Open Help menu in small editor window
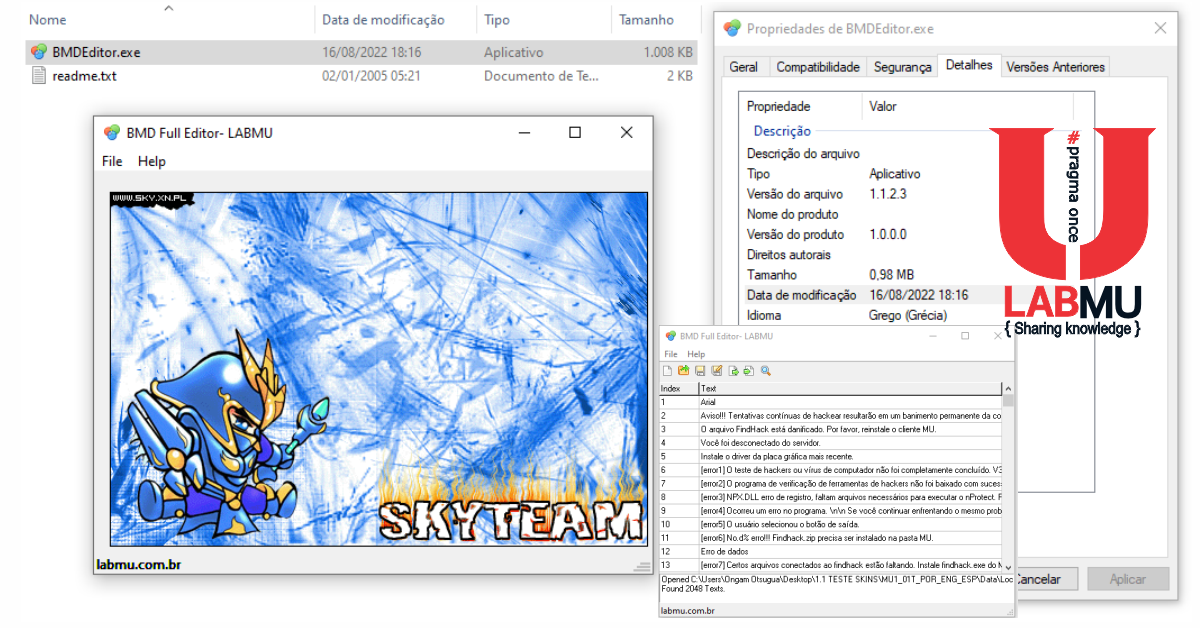The image size is (1200, 628). click(696, 354)
